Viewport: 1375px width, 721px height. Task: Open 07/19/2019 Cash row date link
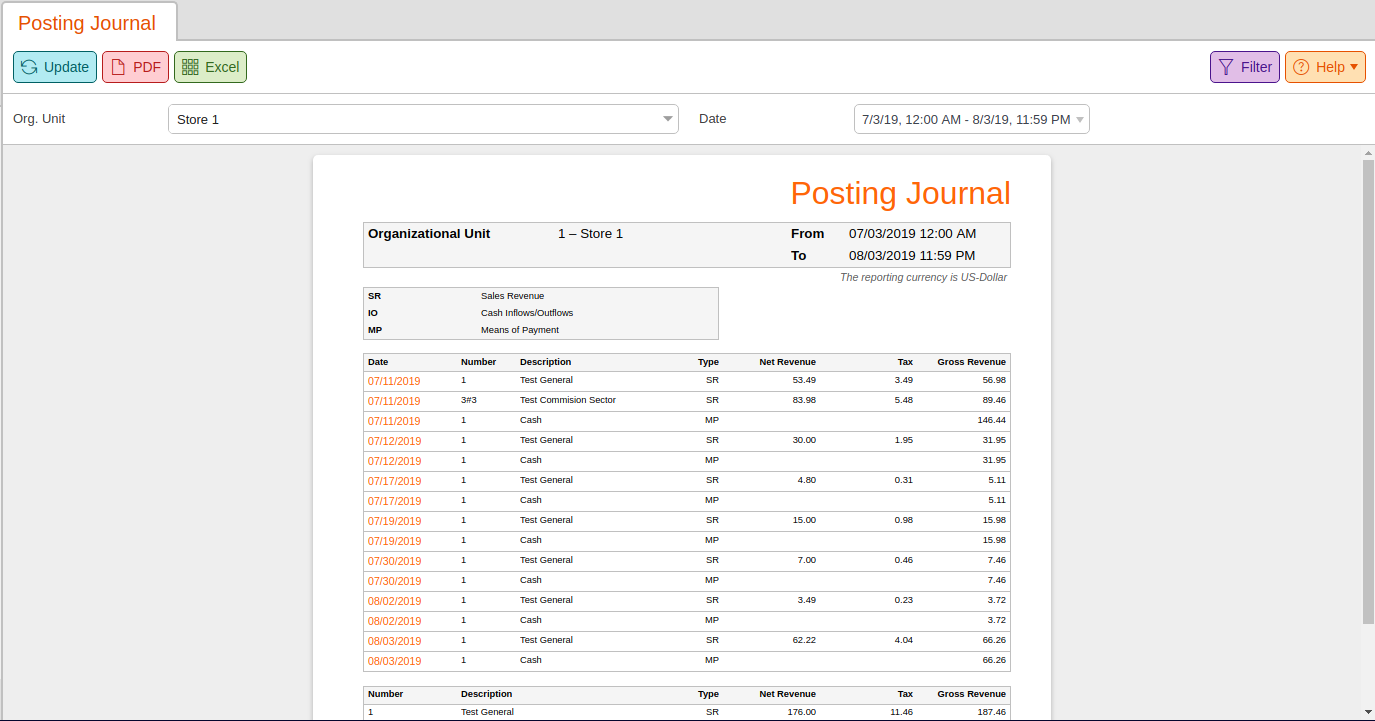coord(394,541)
